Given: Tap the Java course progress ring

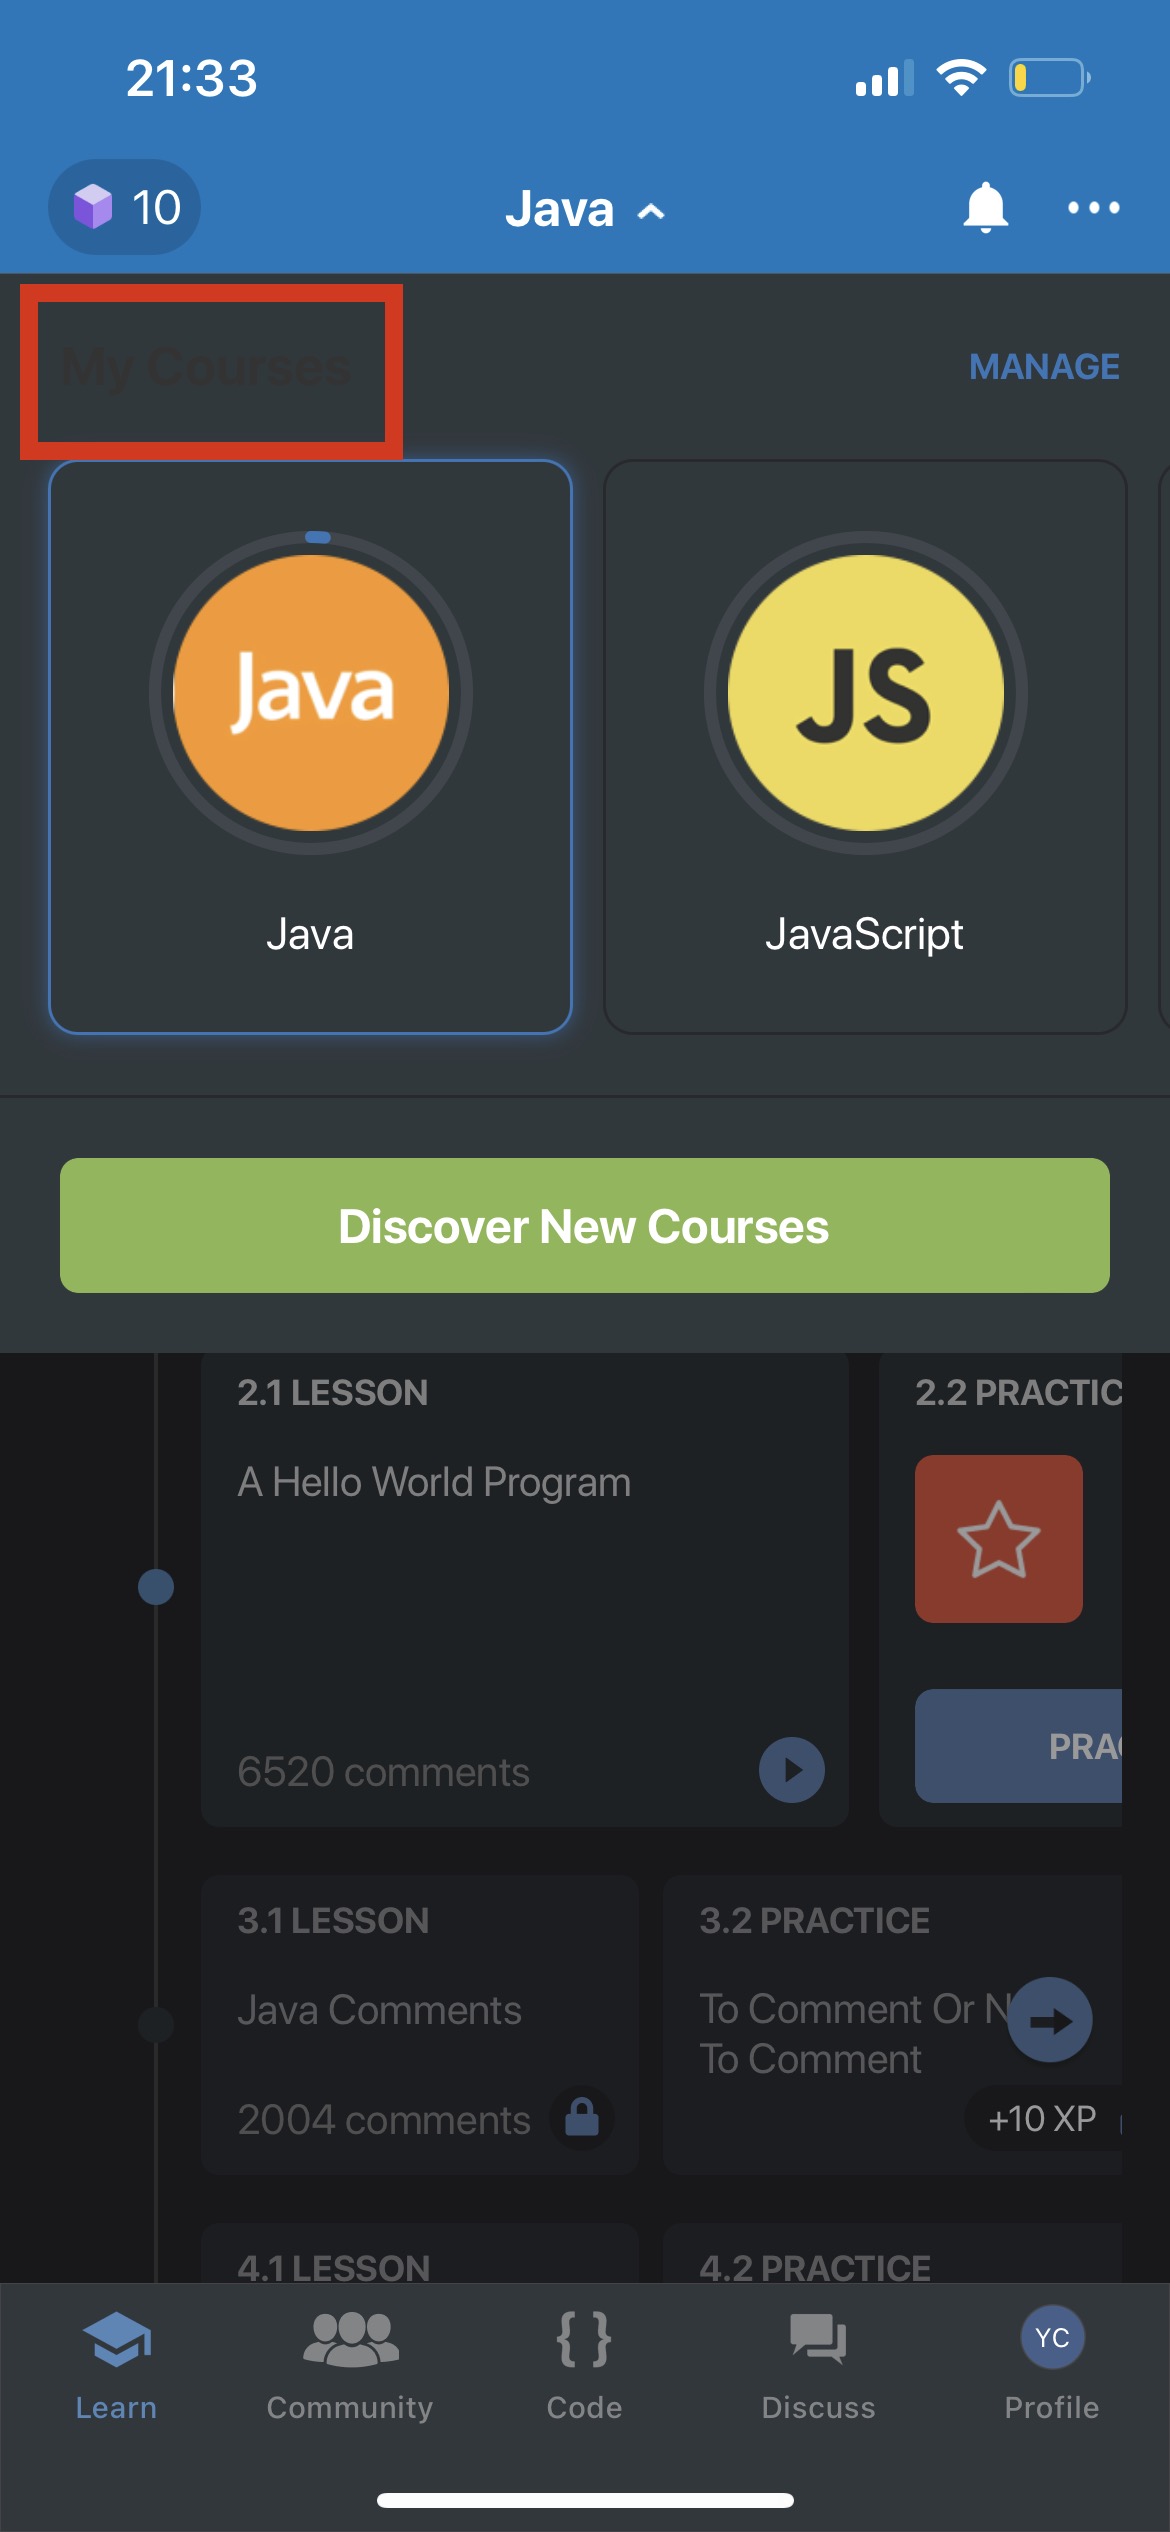Looking at the screenshot, I should point(311,693).
